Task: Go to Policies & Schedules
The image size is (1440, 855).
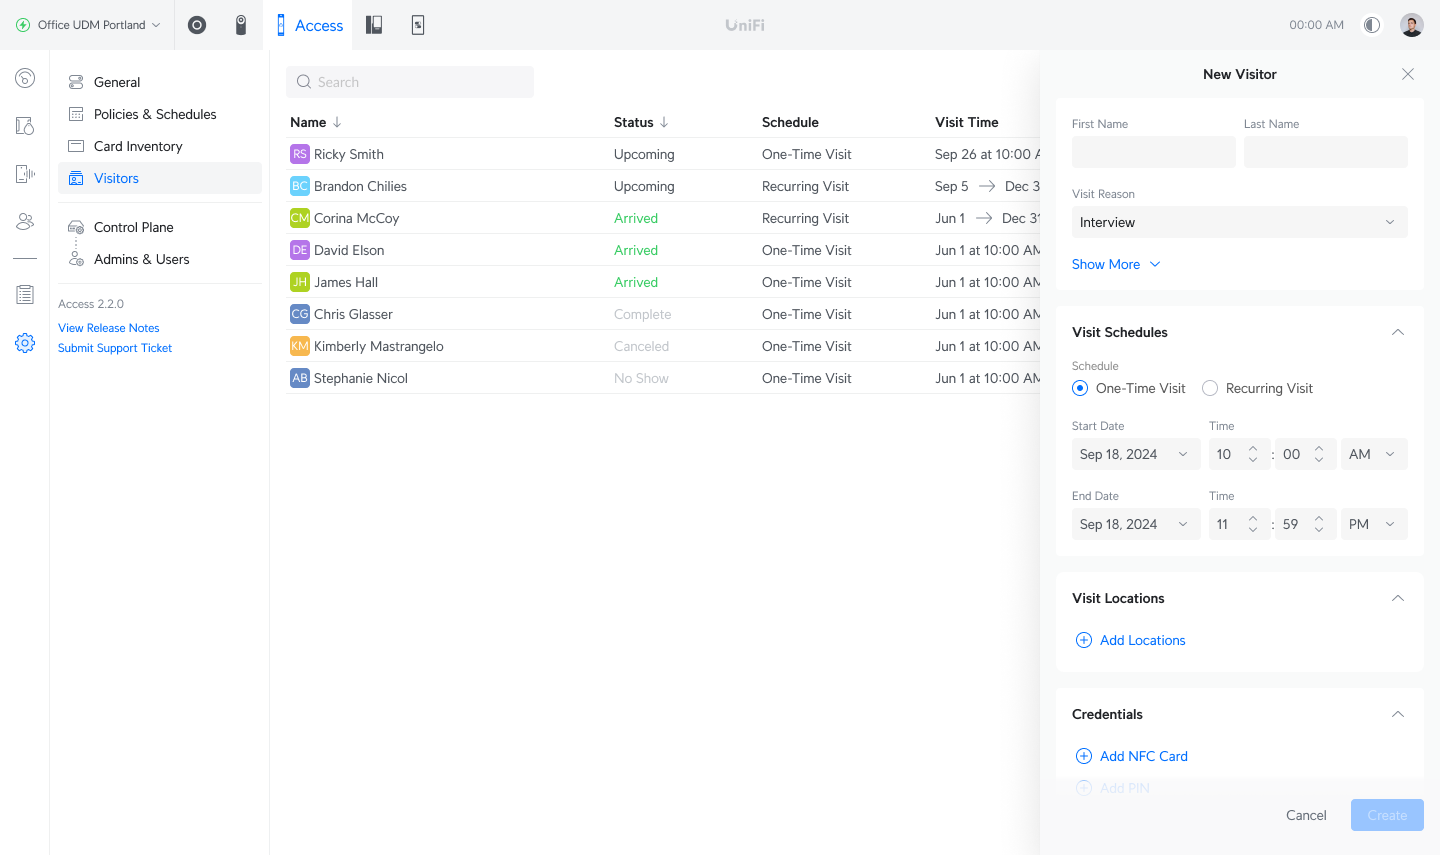Action: (x=160, y=114)
